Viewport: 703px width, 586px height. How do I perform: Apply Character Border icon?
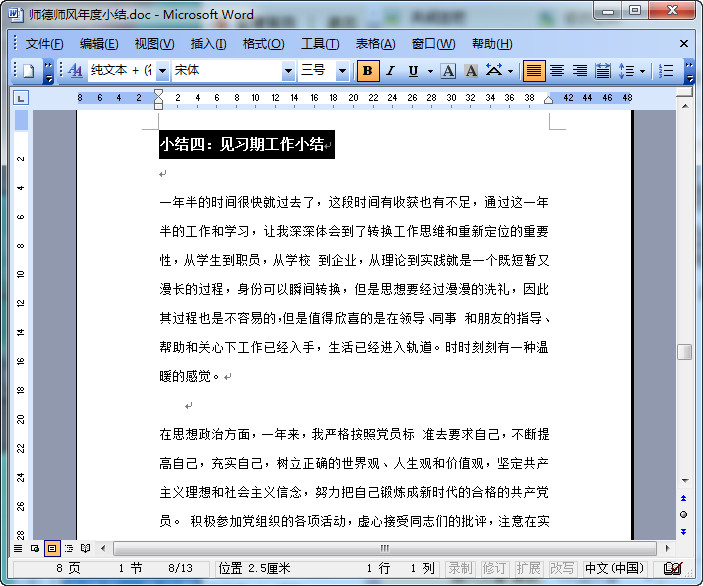448,71
